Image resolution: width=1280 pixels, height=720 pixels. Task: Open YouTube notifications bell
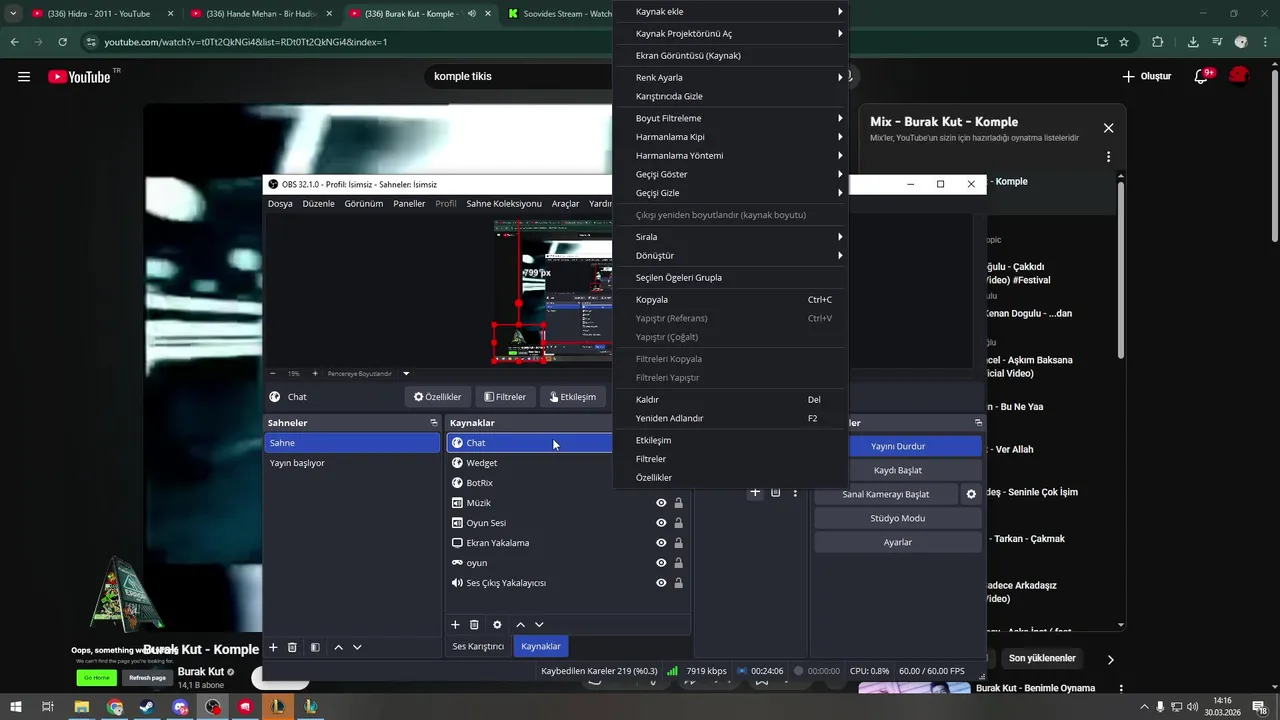(1202, 76)
